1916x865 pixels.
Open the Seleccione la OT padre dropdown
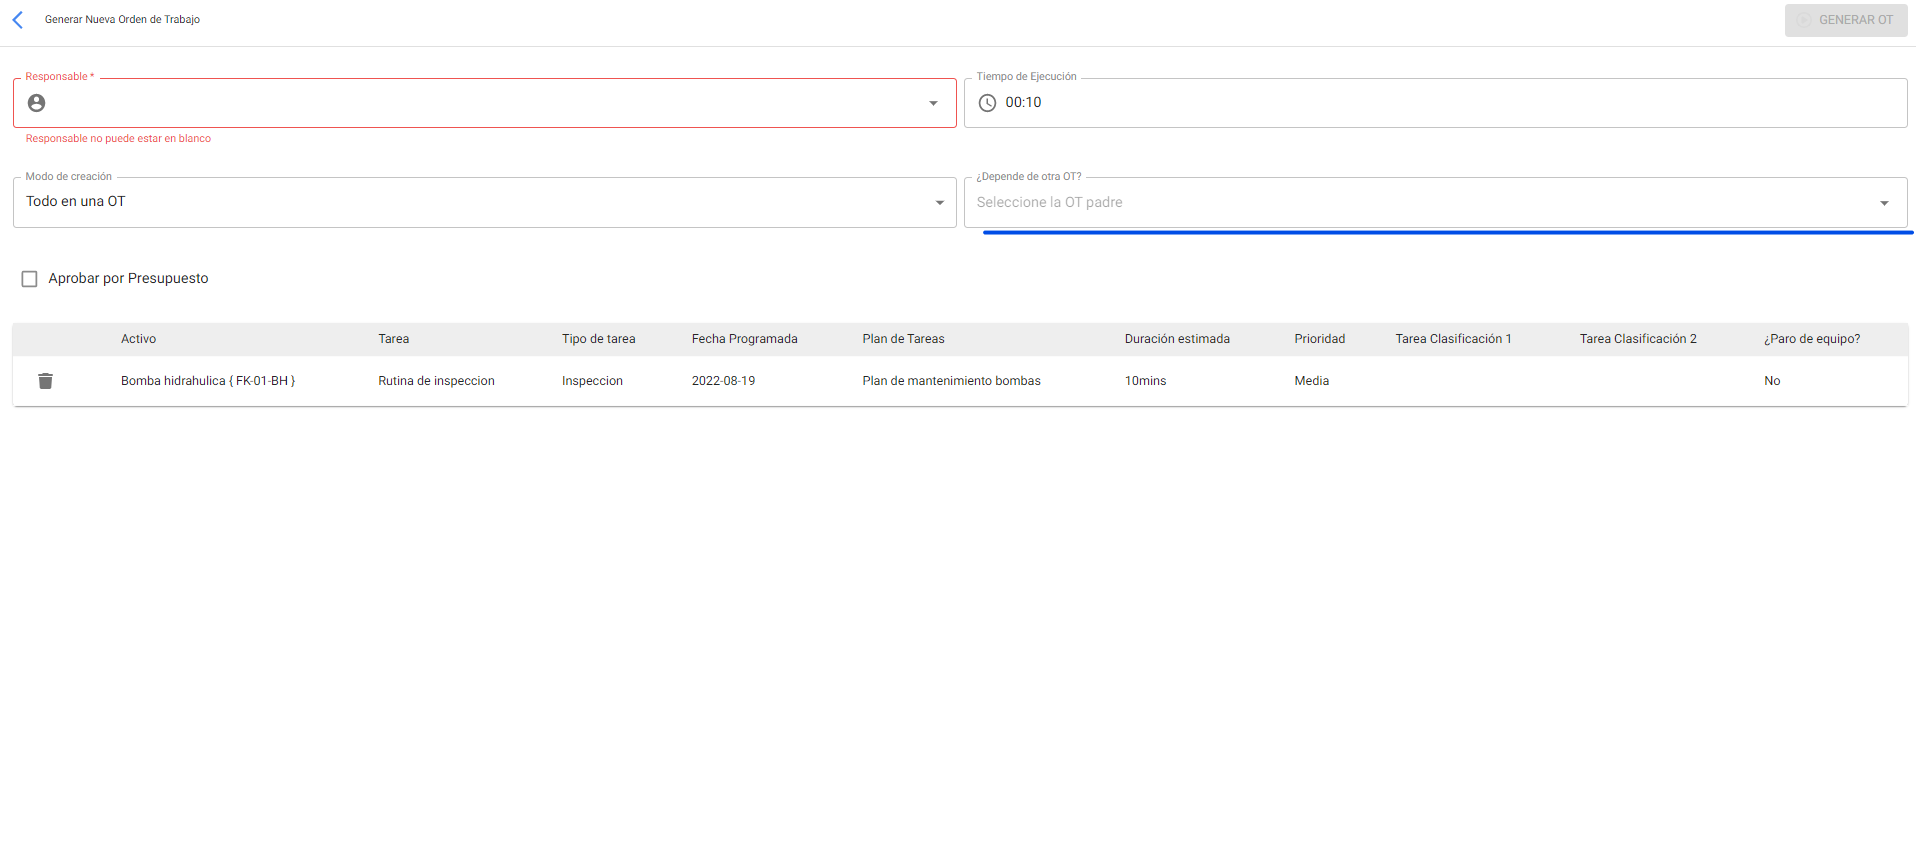tap(1884, 203)
